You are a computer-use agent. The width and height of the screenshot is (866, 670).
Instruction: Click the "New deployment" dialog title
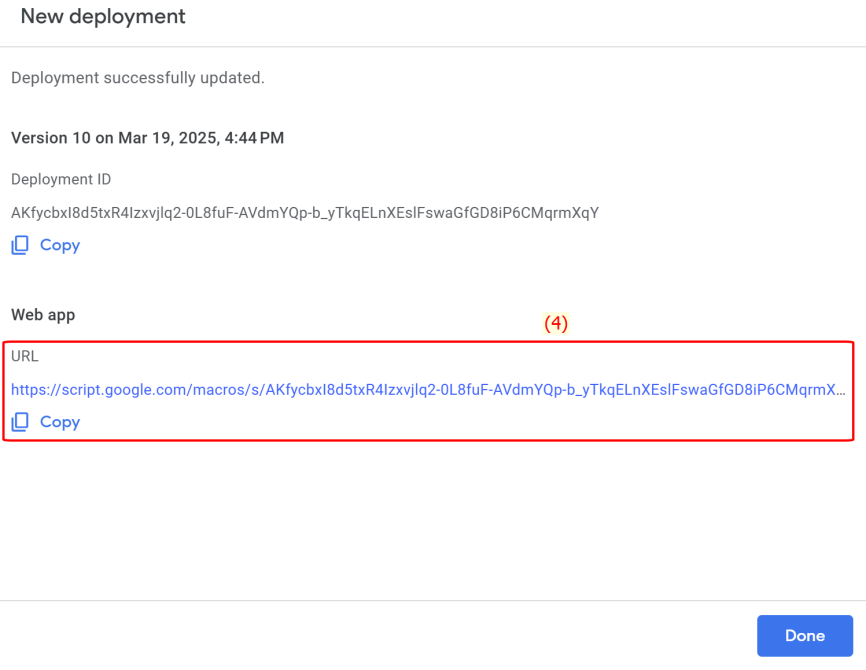point(103,17)
